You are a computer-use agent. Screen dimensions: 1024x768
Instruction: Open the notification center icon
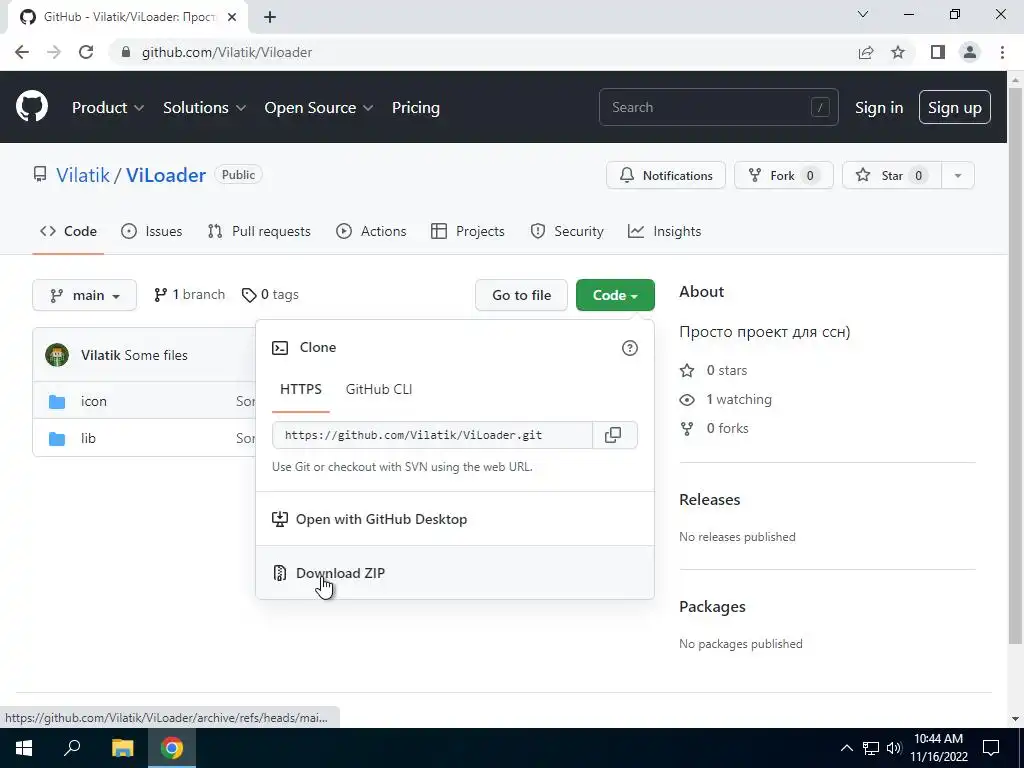tap(991, 748)
